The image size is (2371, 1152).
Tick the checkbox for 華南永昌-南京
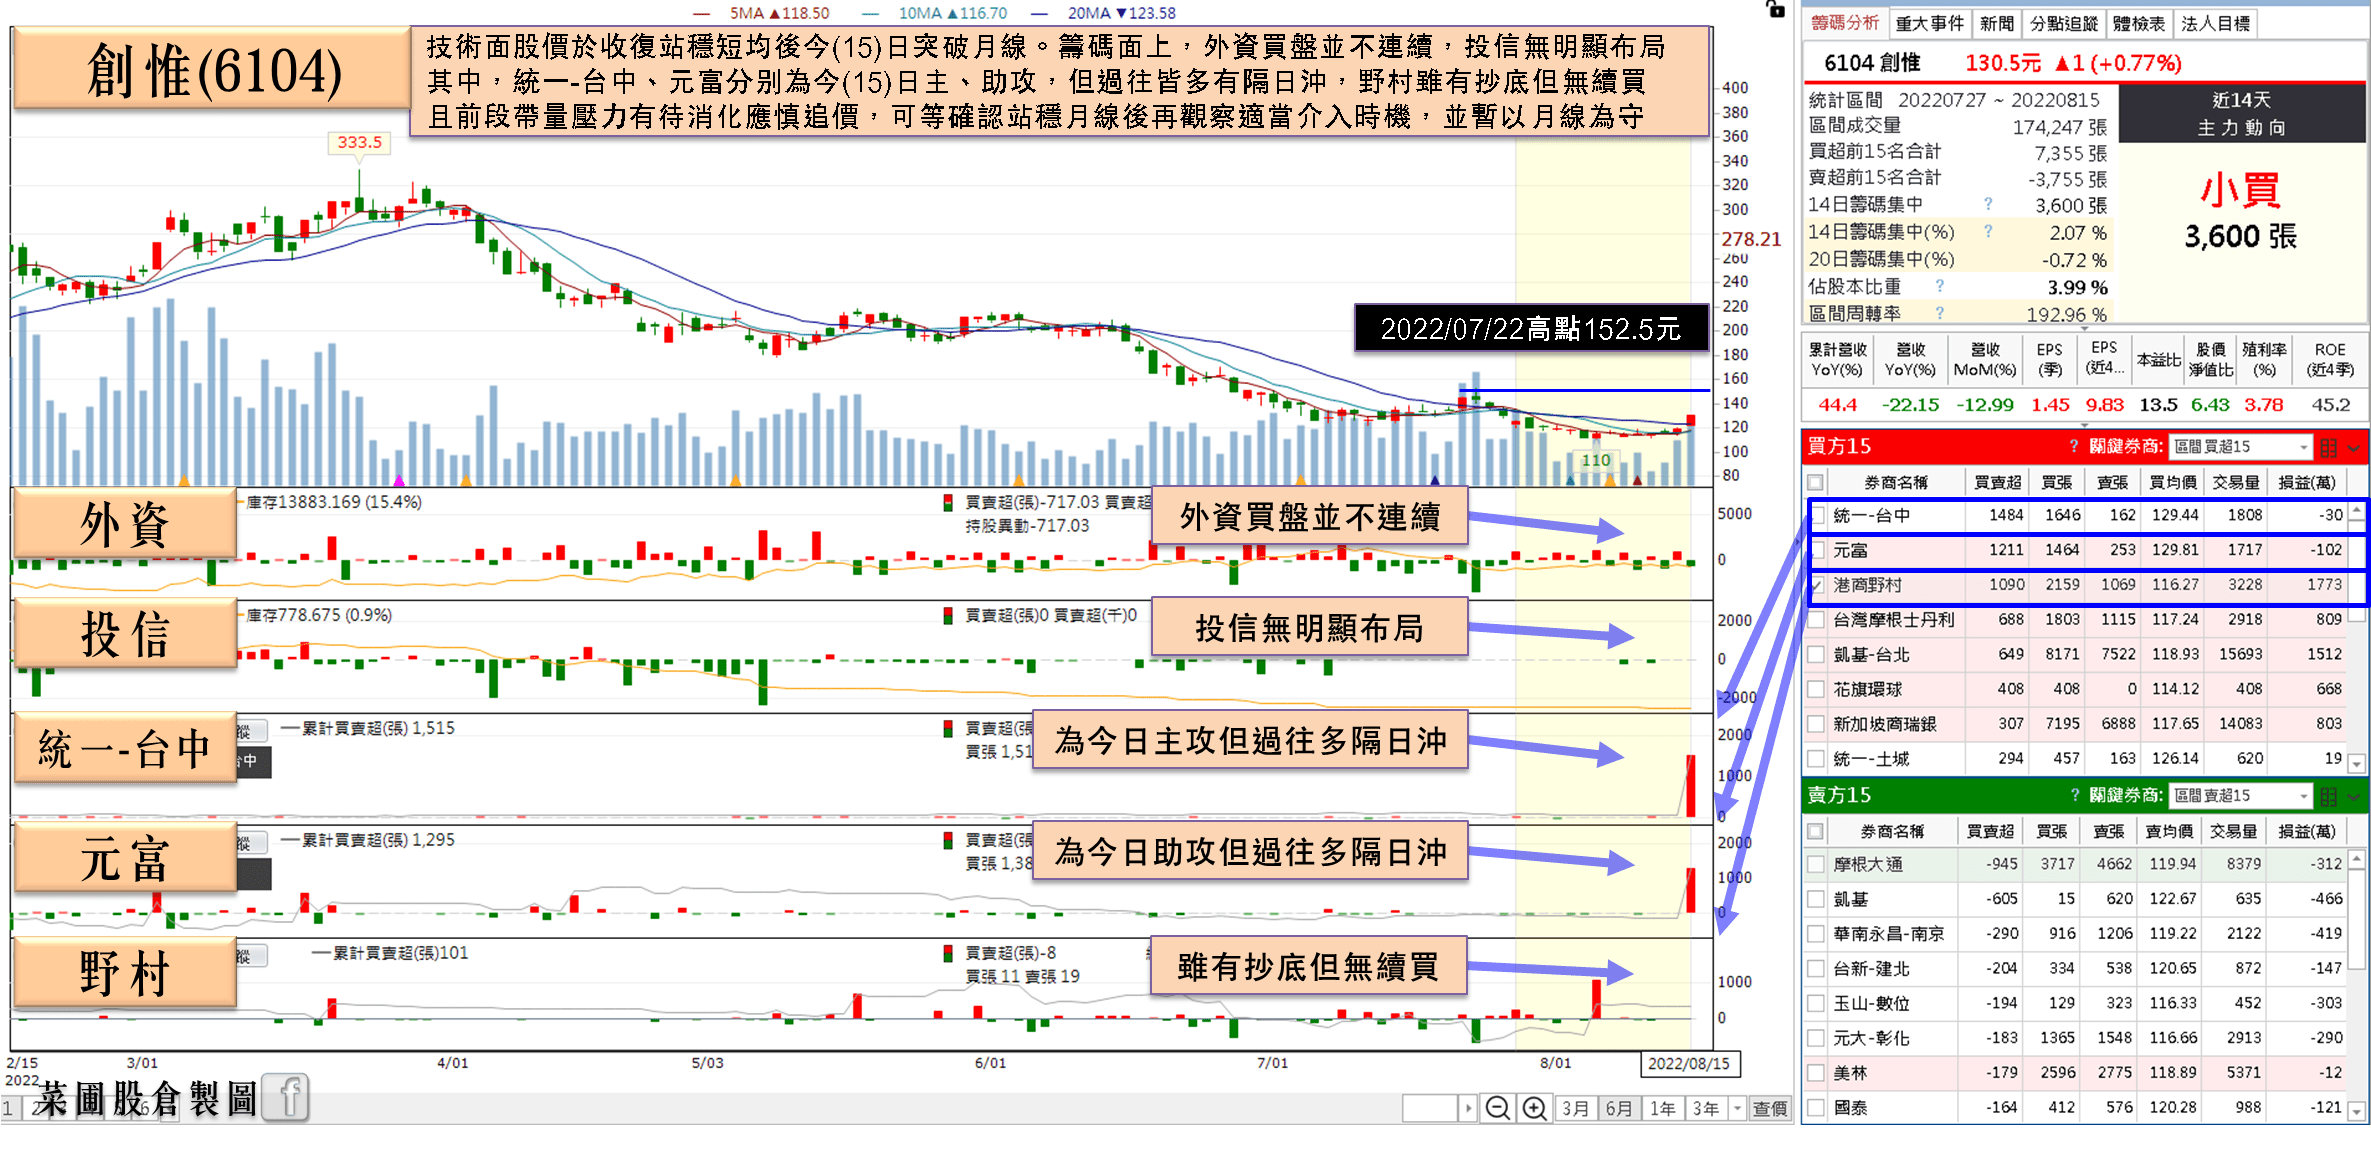1817,934
